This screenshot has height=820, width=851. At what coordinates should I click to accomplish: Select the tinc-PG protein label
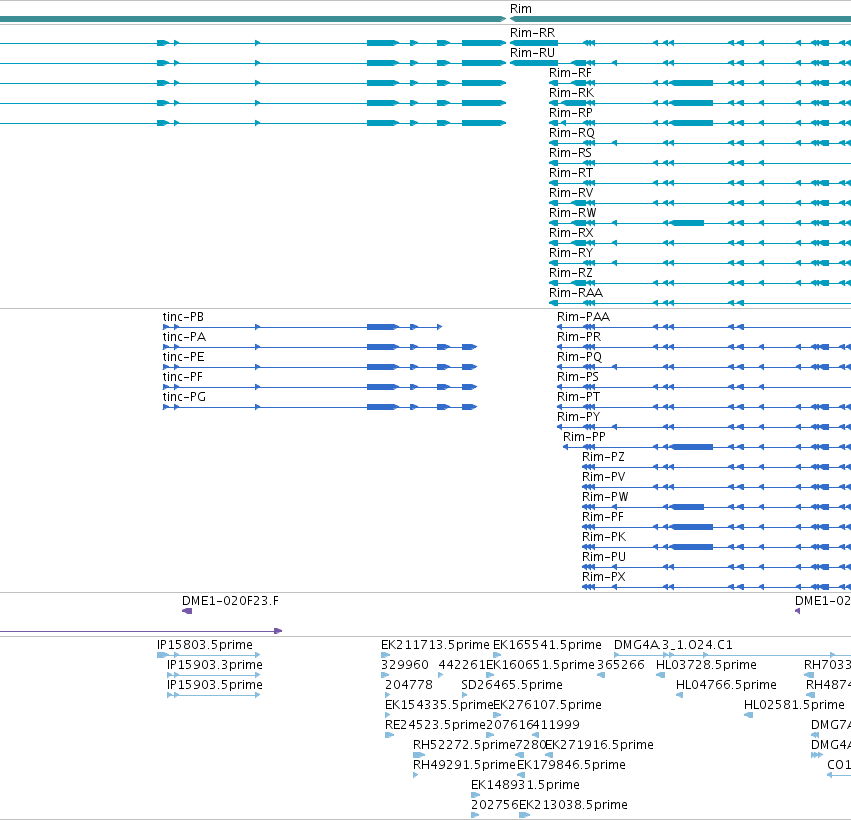(184, 397)
